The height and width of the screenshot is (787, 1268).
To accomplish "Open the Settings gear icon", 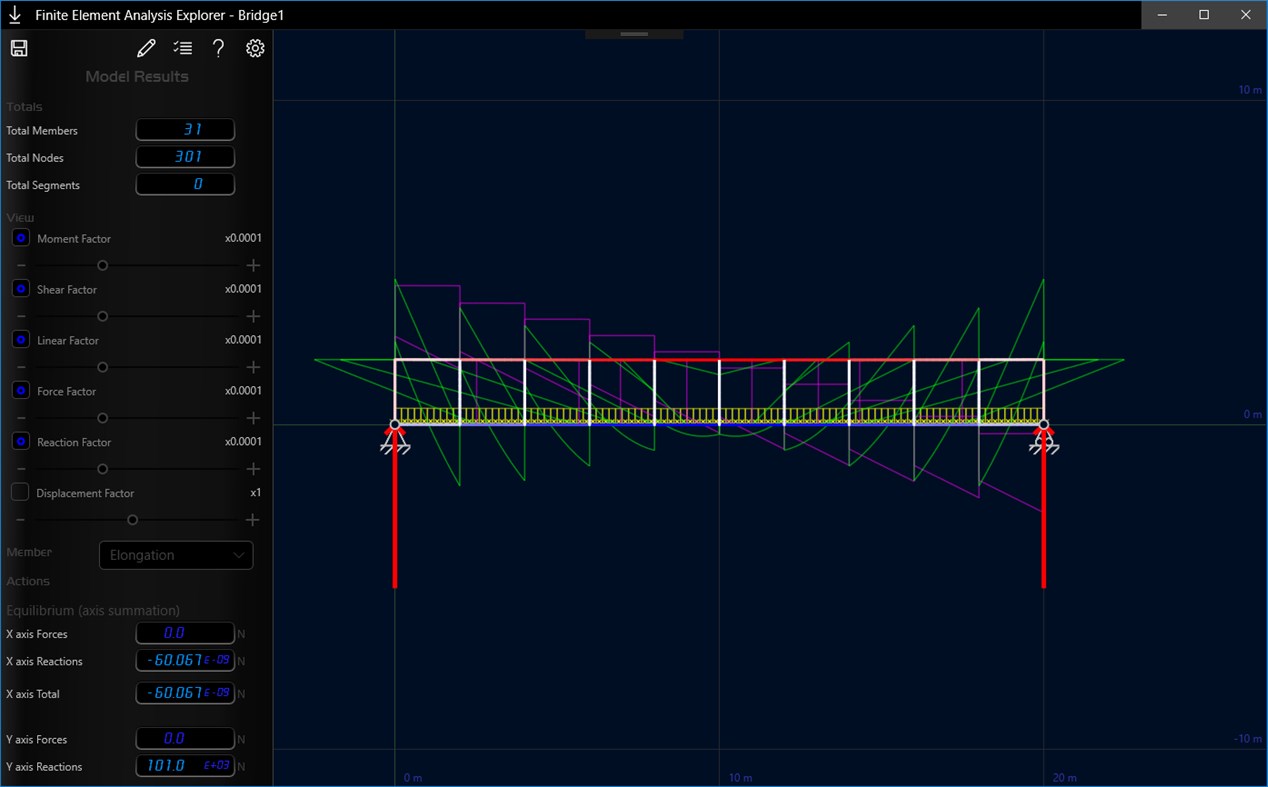I will 255,47.
